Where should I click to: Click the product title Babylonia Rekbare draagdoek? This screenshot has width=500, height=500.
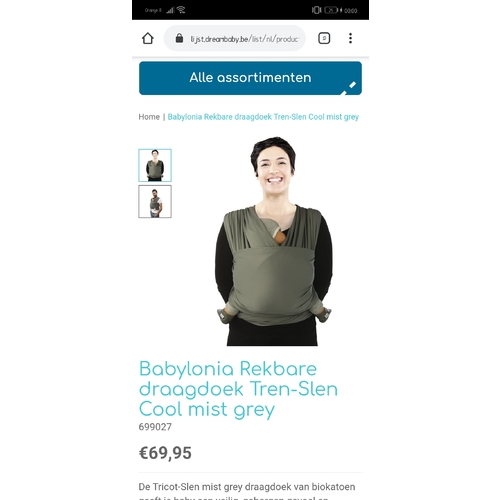click(238, 389)
